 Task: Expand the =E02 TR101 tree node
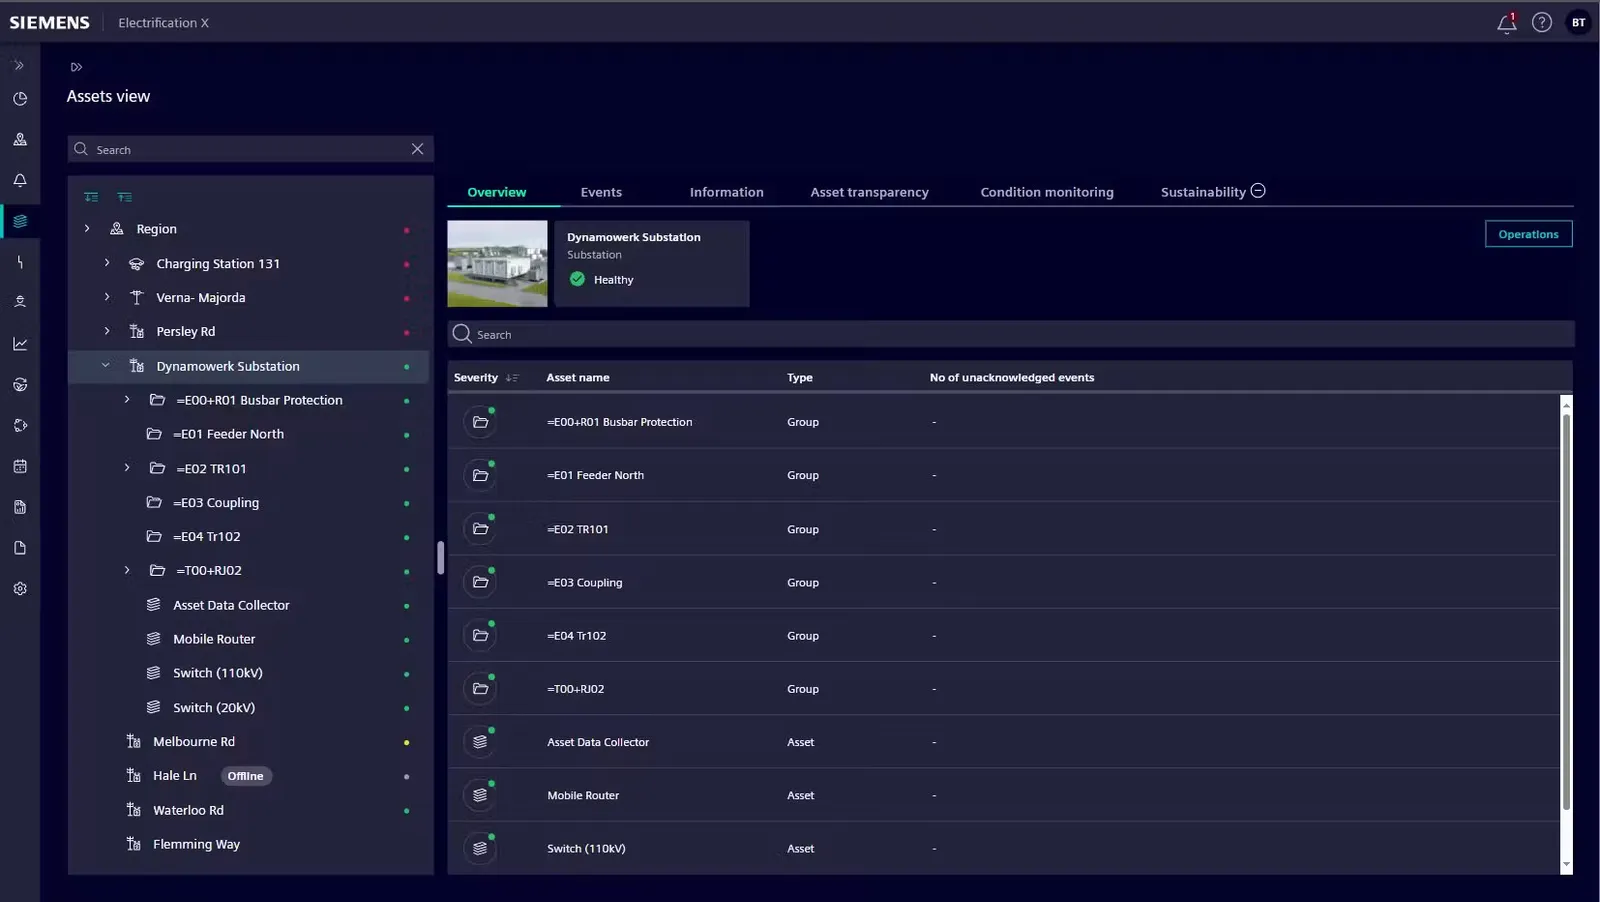coord(127,468)
